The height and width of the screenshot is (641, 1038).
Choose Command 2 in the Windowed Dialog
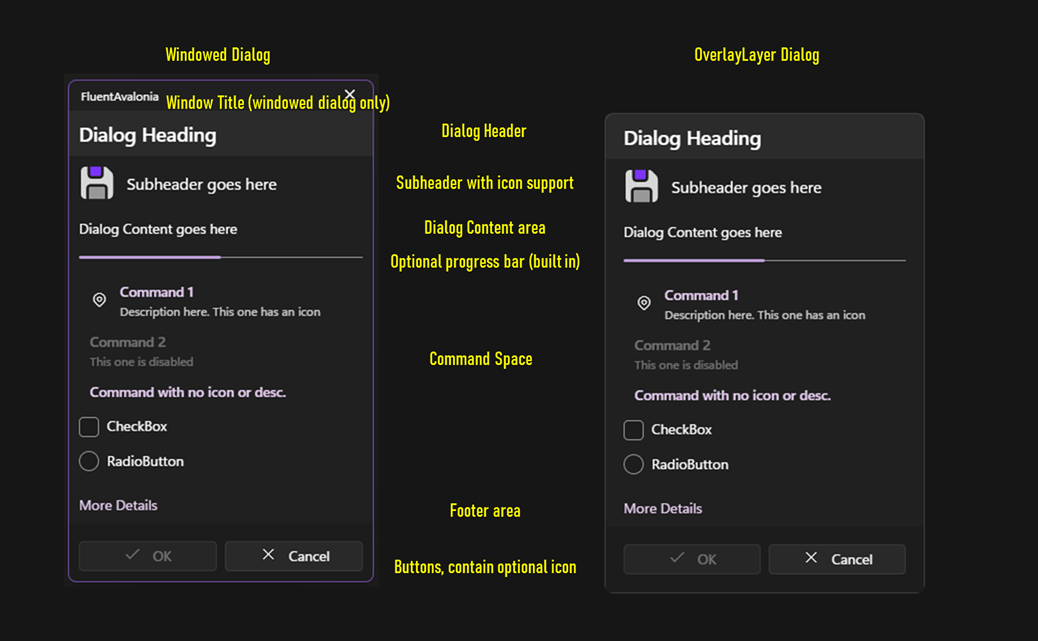click(220, 351)
